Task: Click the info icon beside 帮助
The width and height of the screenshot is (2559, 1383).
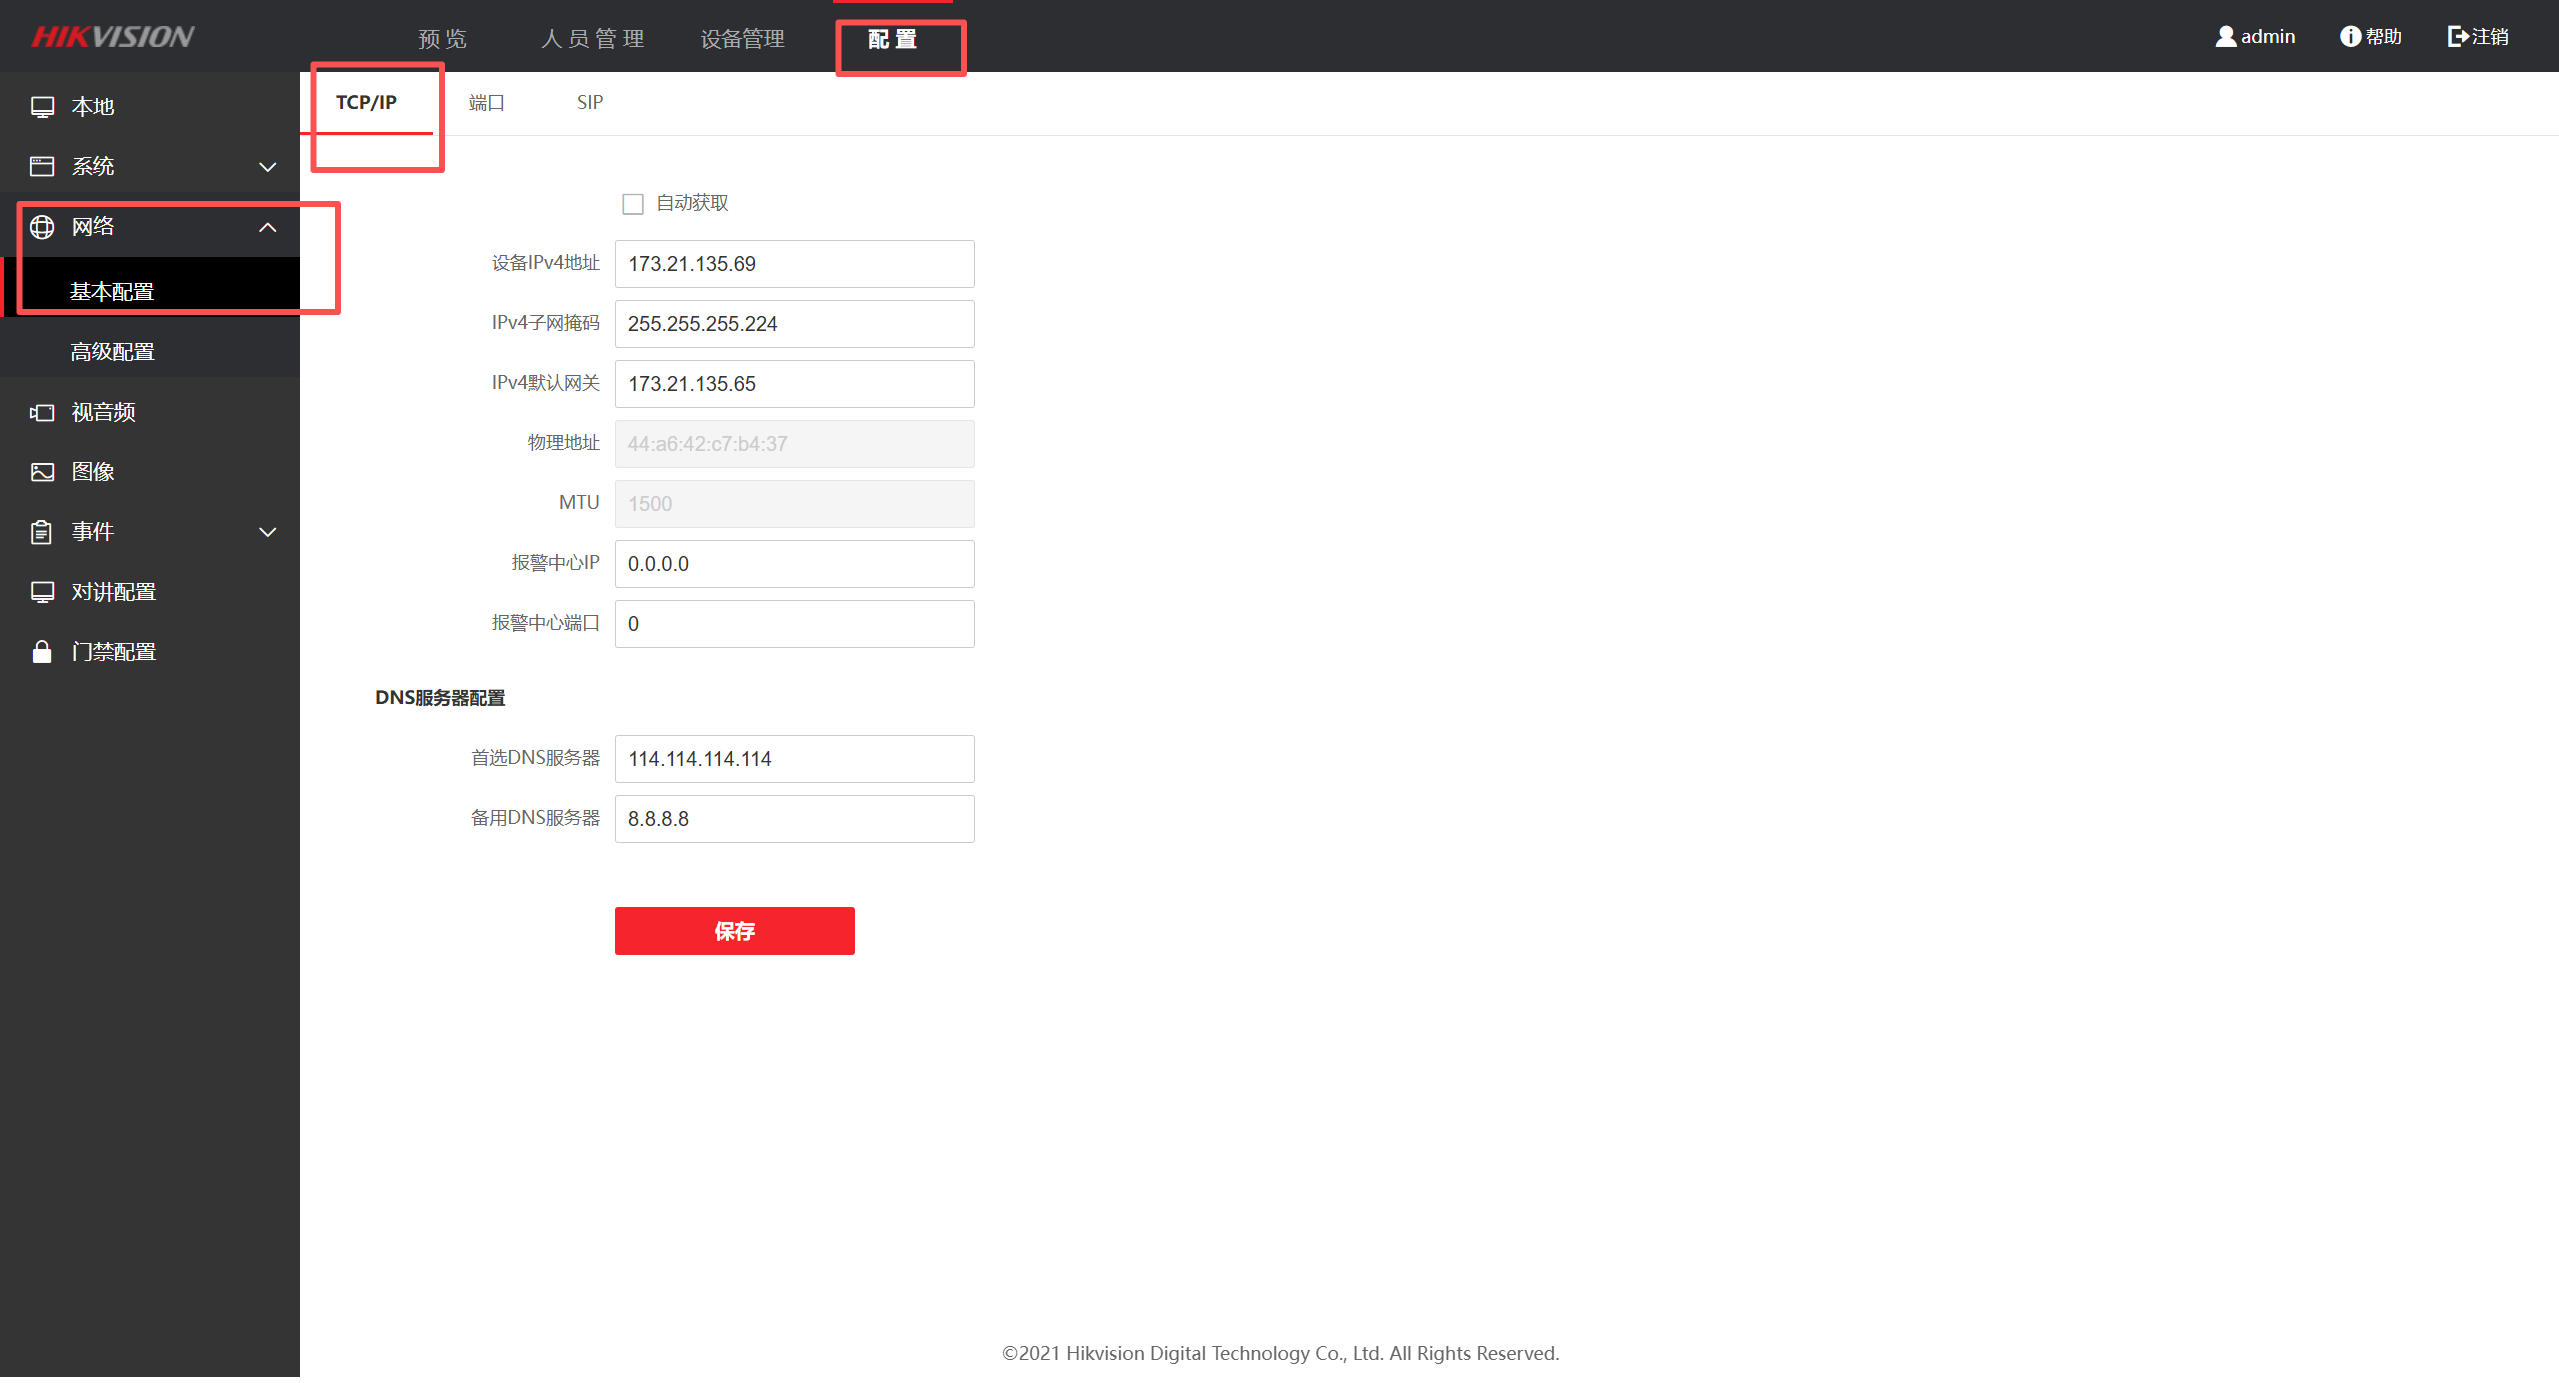Action: coord(2350,37)
